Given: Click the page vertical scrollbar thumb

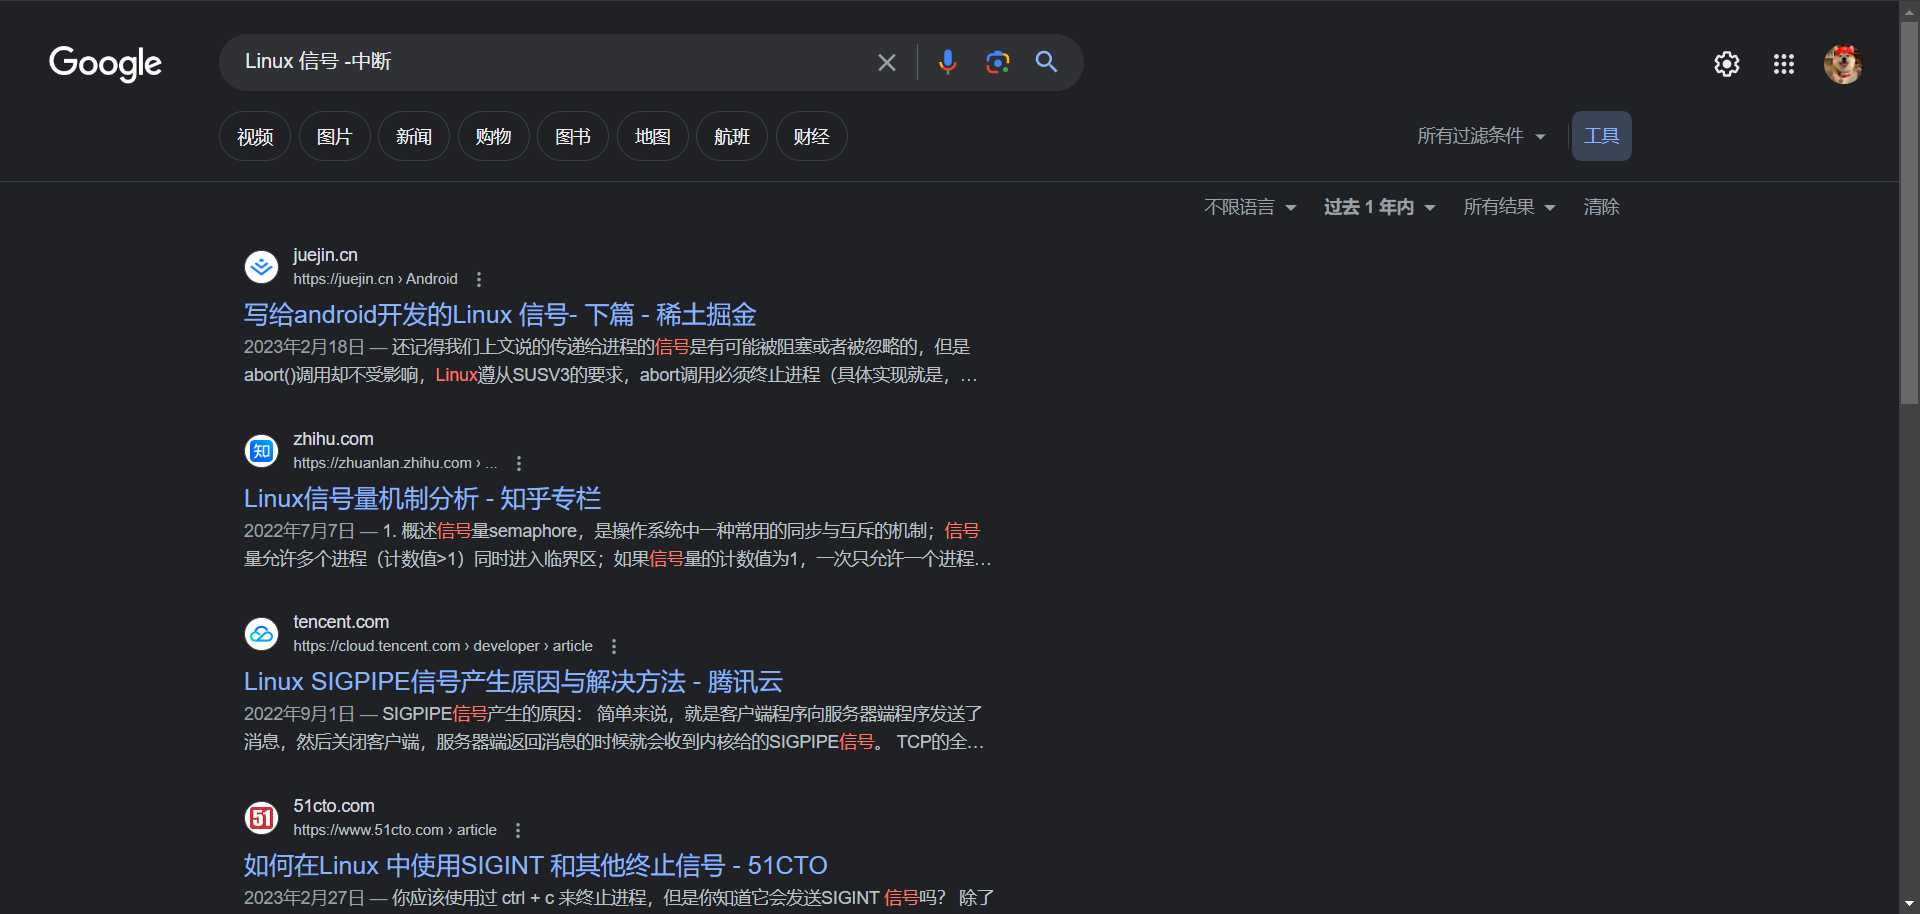Looking at the screenshot, I should (1909, 212).
